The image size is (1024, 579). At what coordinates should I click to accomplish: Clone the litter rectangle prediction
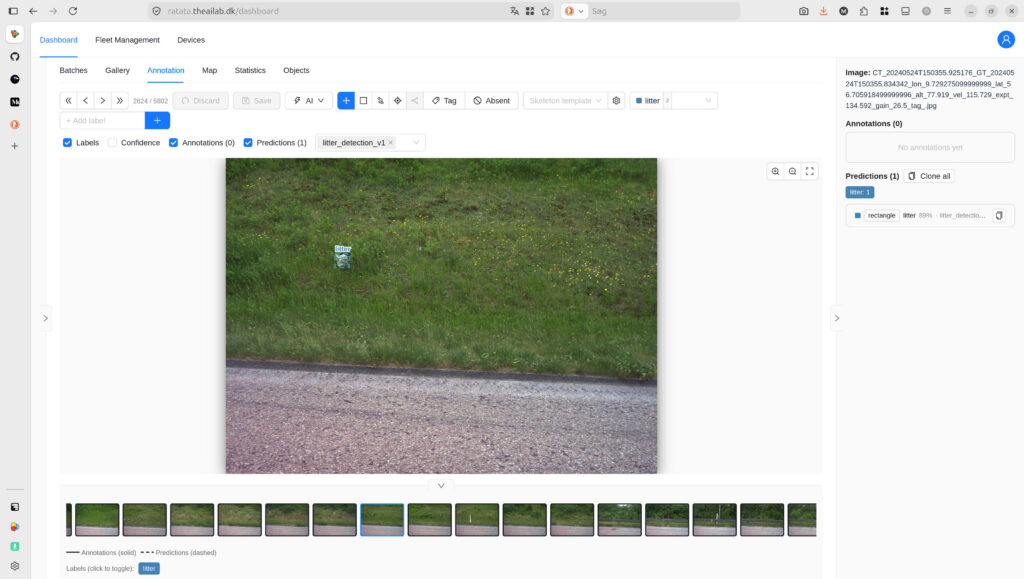coord(999,215)
